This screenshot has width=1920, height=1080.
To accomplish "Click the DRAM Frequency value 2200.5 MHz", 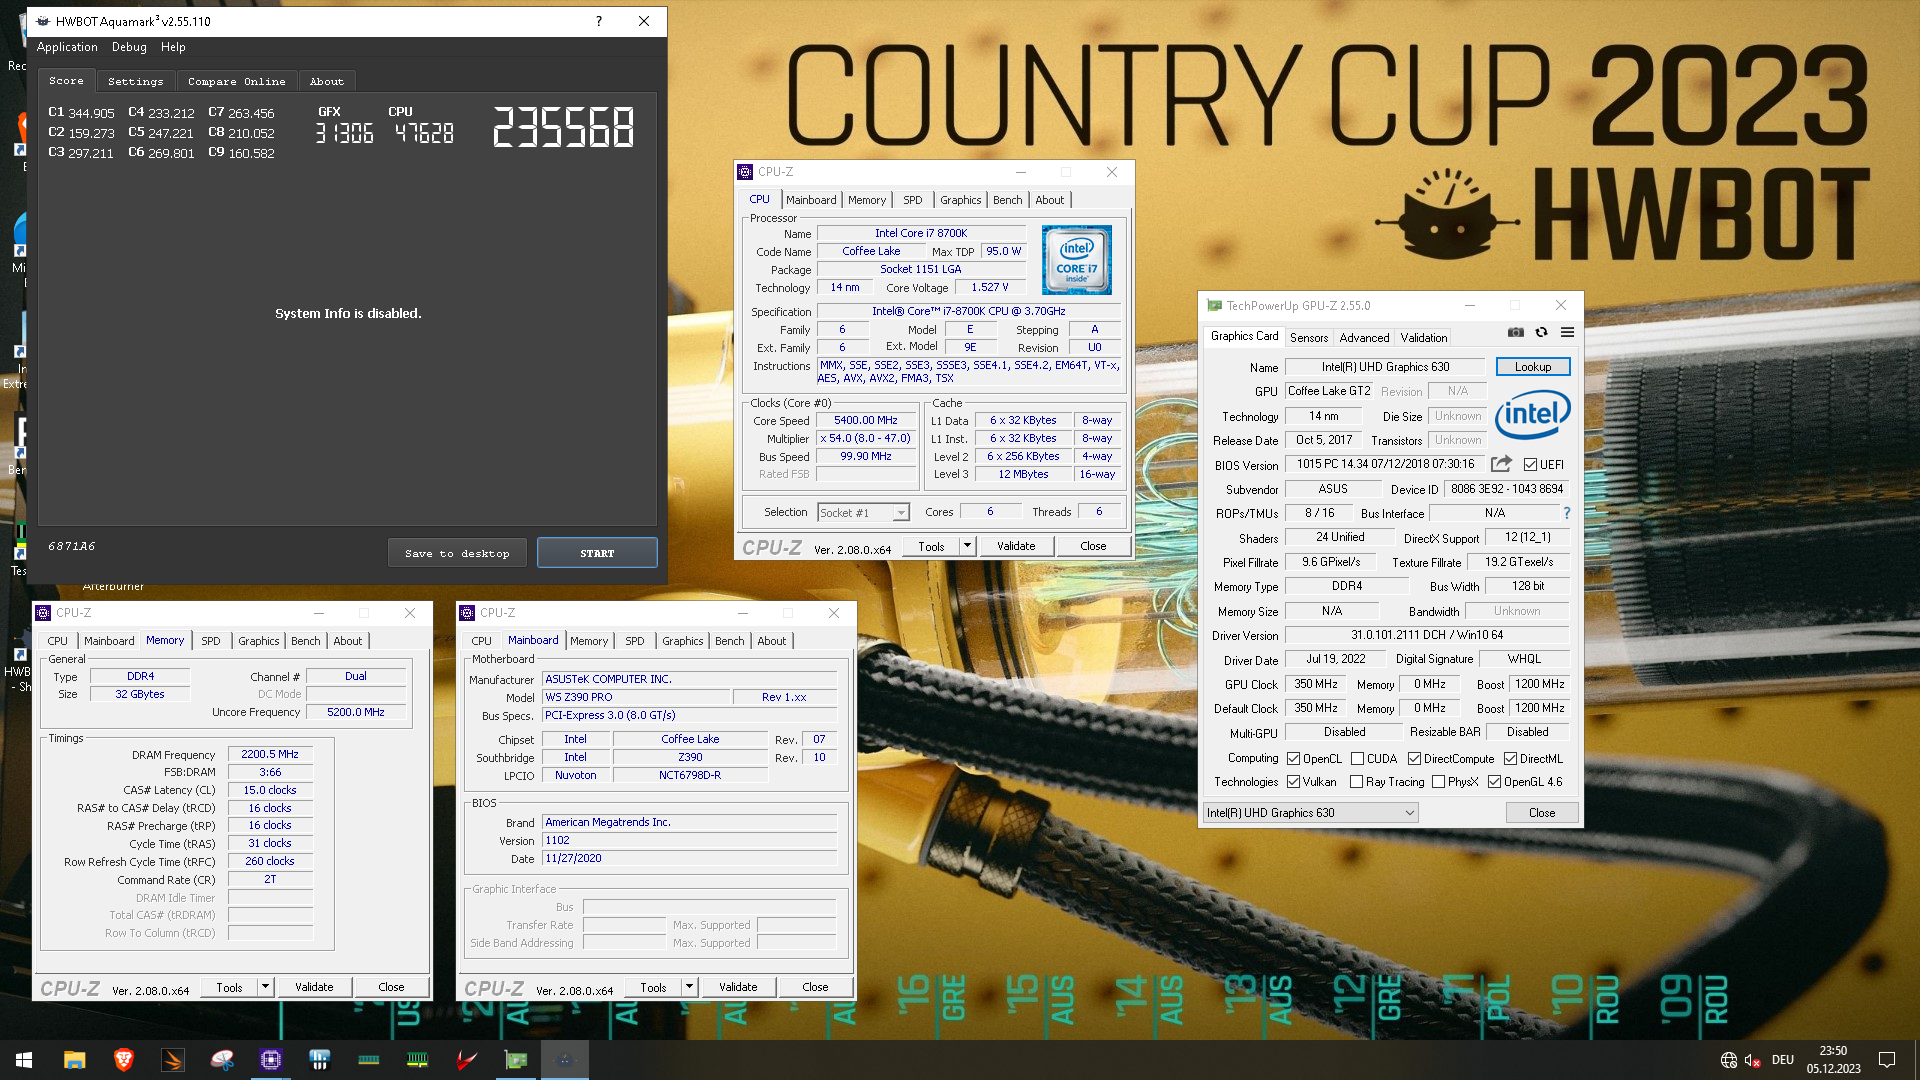I will 270,754.
